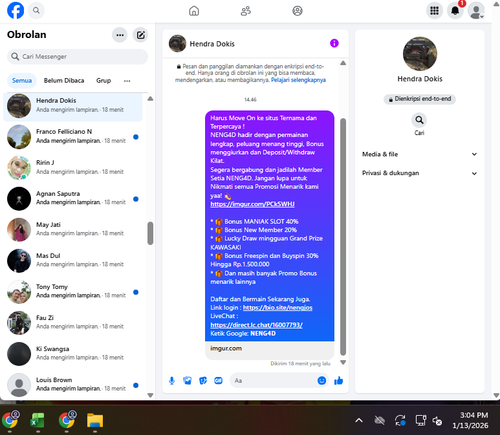The height and width of the screenshot is (435, 500).
Task: Open the Facebook search magnifier icon
Action: (36, 10)
